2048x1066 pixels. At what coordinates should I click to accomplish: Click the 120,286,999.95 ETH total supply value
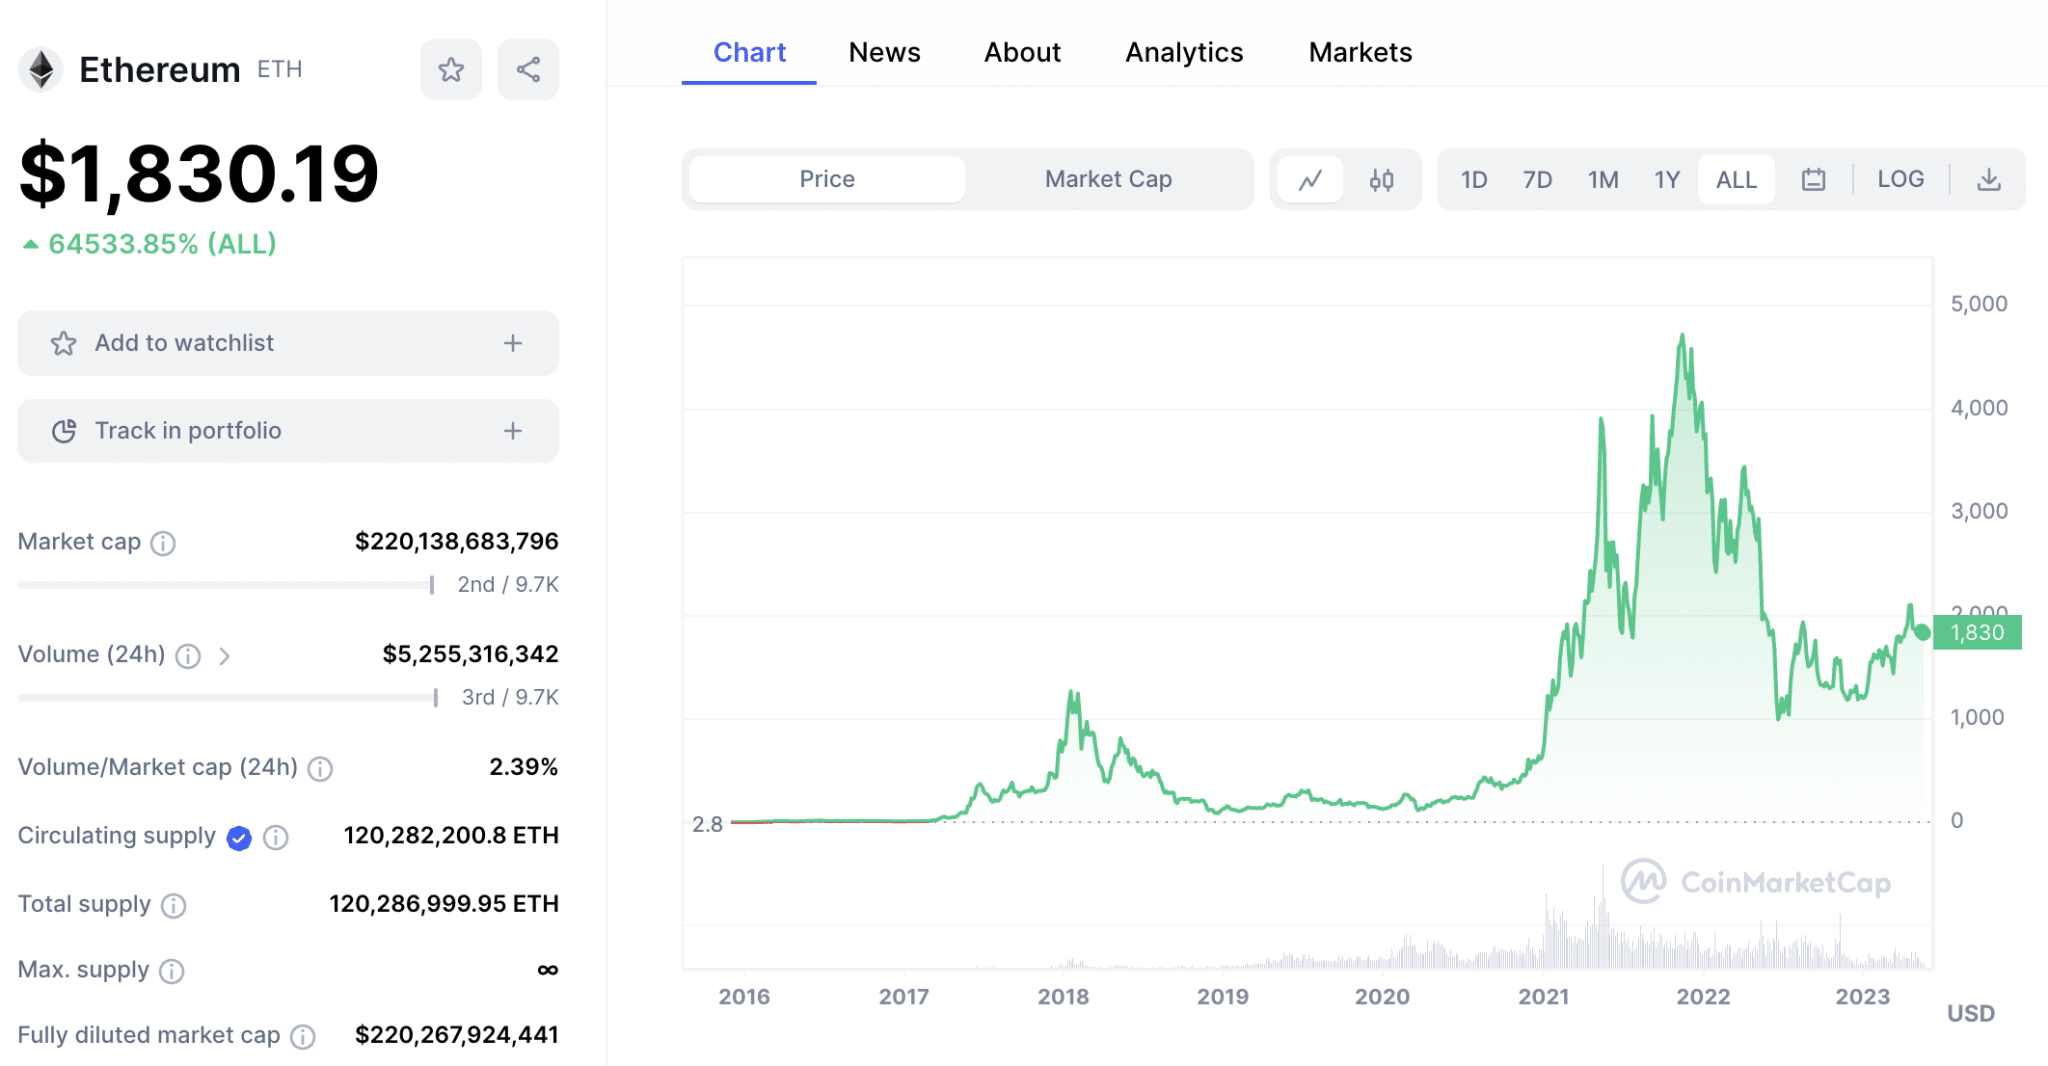[444, 904]
